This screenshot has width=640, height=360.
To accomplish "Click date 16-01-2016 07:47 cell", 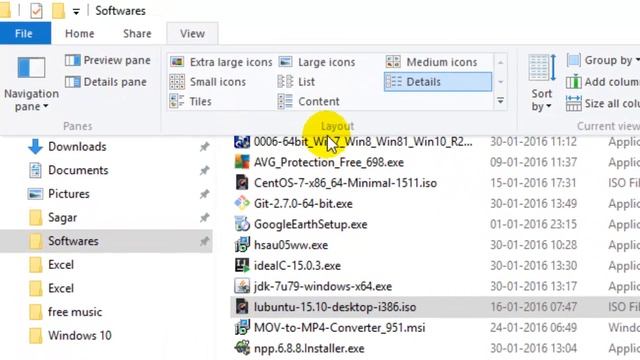I will tap(533, 307).
